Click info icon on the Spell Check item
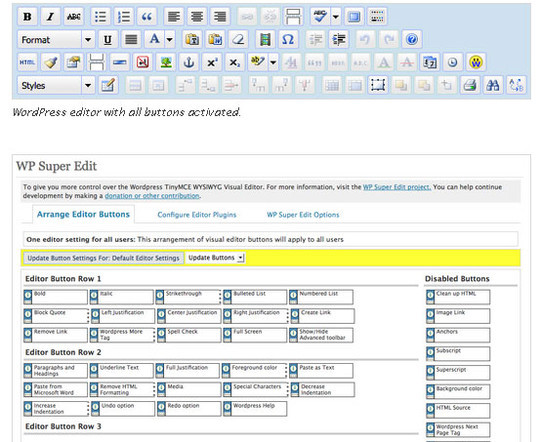This screenshot has width=540, height=442. [160, 334]
